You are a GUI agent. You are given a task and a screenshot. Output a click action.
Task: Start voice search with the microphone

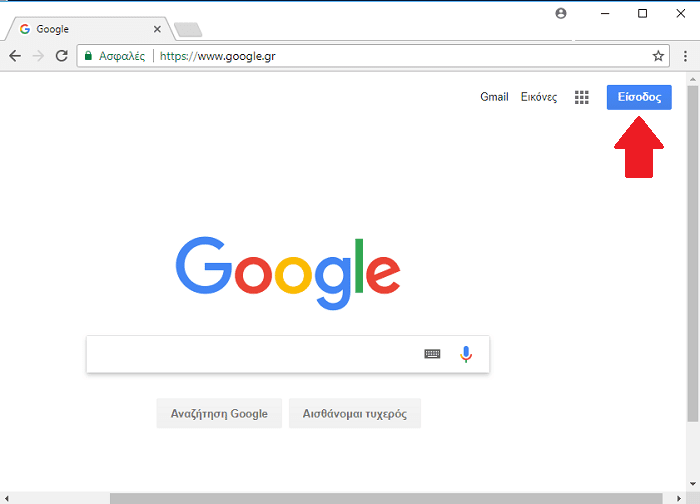(466, 354)
